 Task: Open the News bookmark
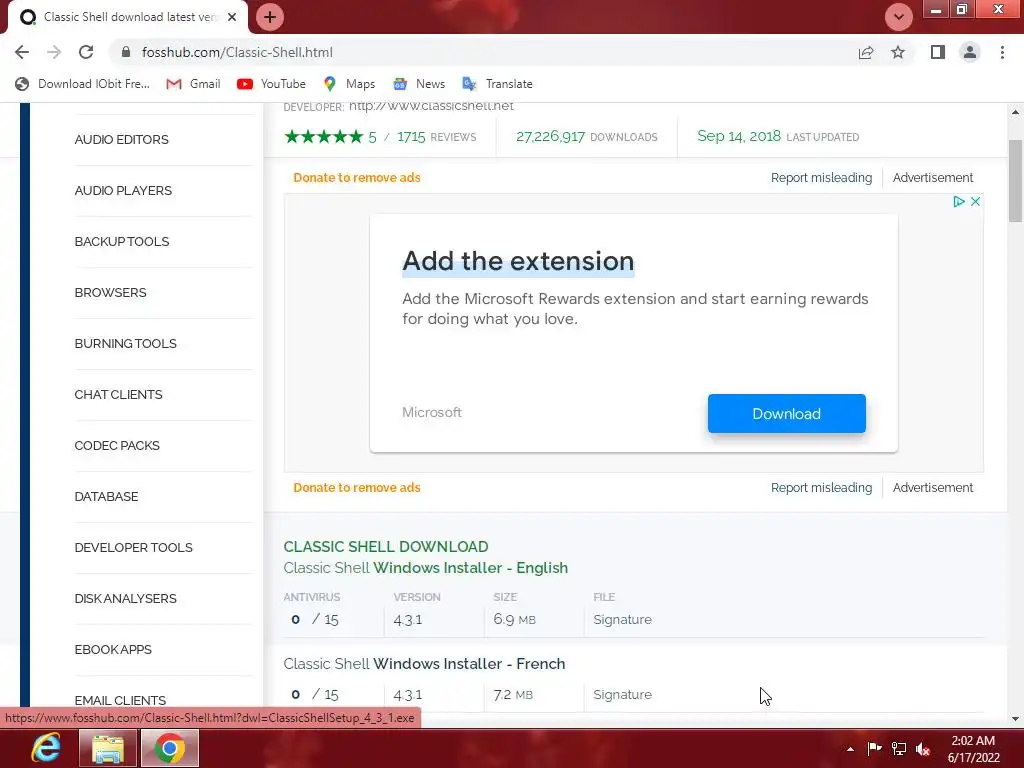pyautogui.click(x=419, y=84)
